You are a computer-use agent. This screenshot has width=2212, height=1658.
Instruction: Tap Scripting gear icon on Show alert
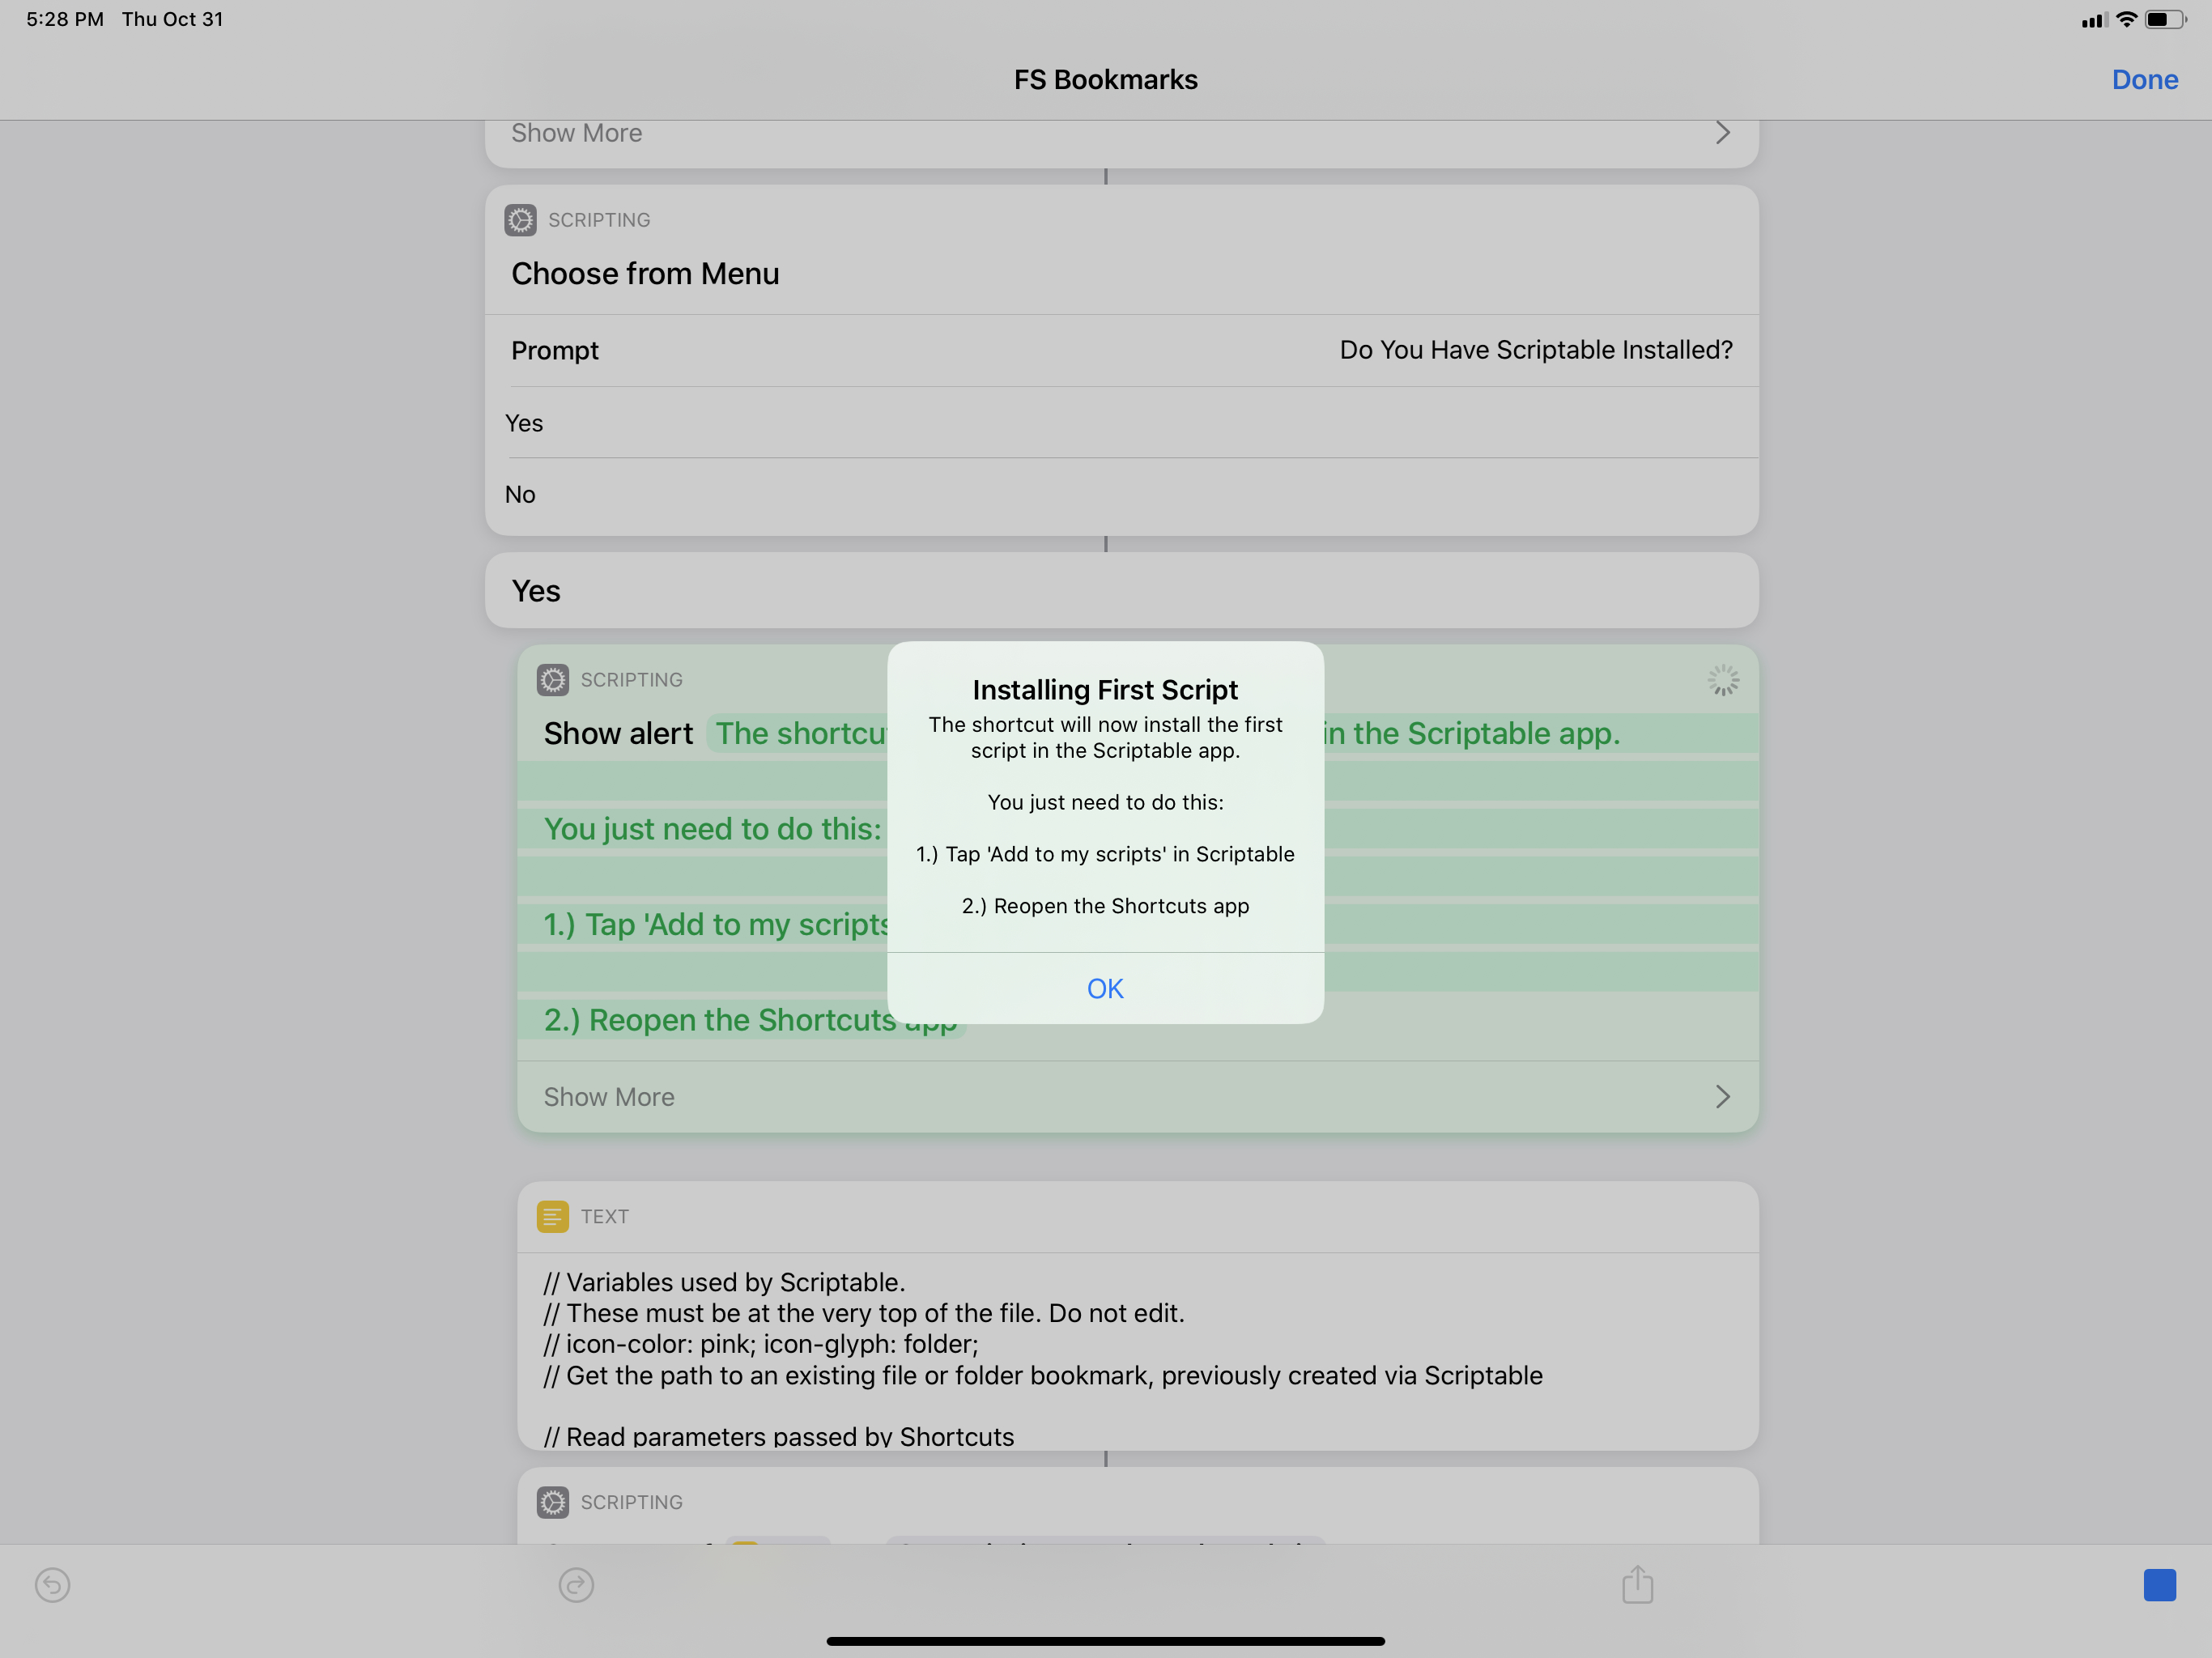point(553,680)
